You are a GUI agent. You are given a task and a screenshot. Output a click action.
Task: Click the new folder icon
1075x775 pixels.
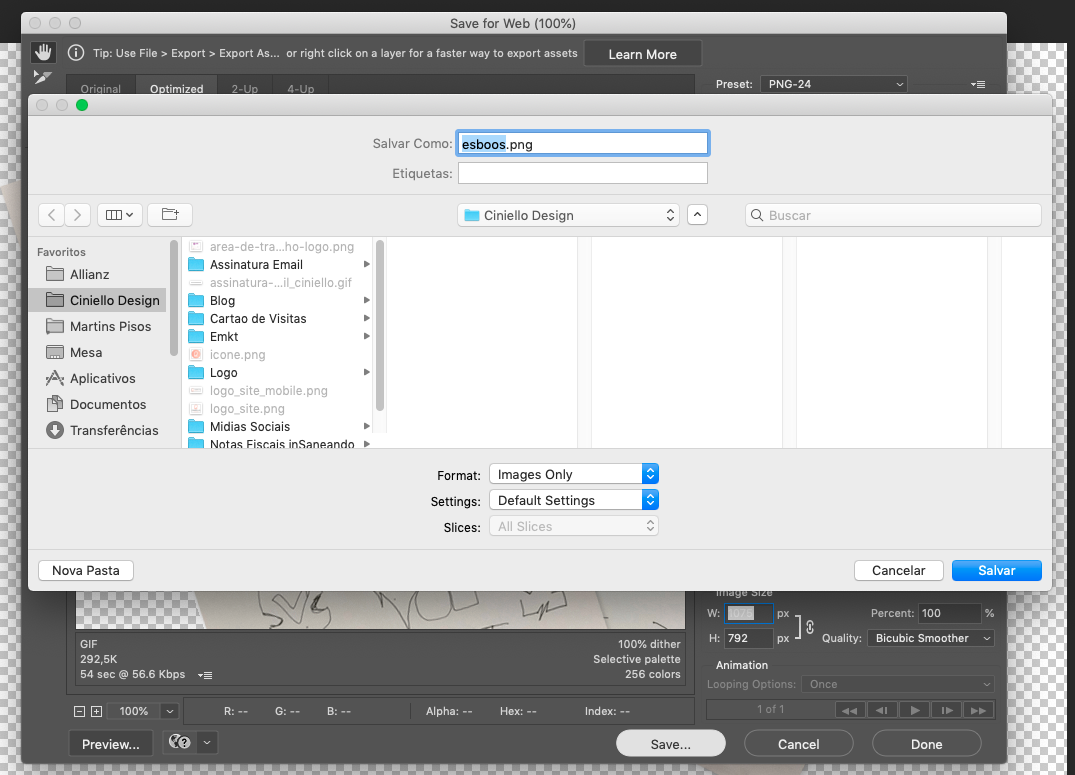pyautogui.click(x=170, y=214)
